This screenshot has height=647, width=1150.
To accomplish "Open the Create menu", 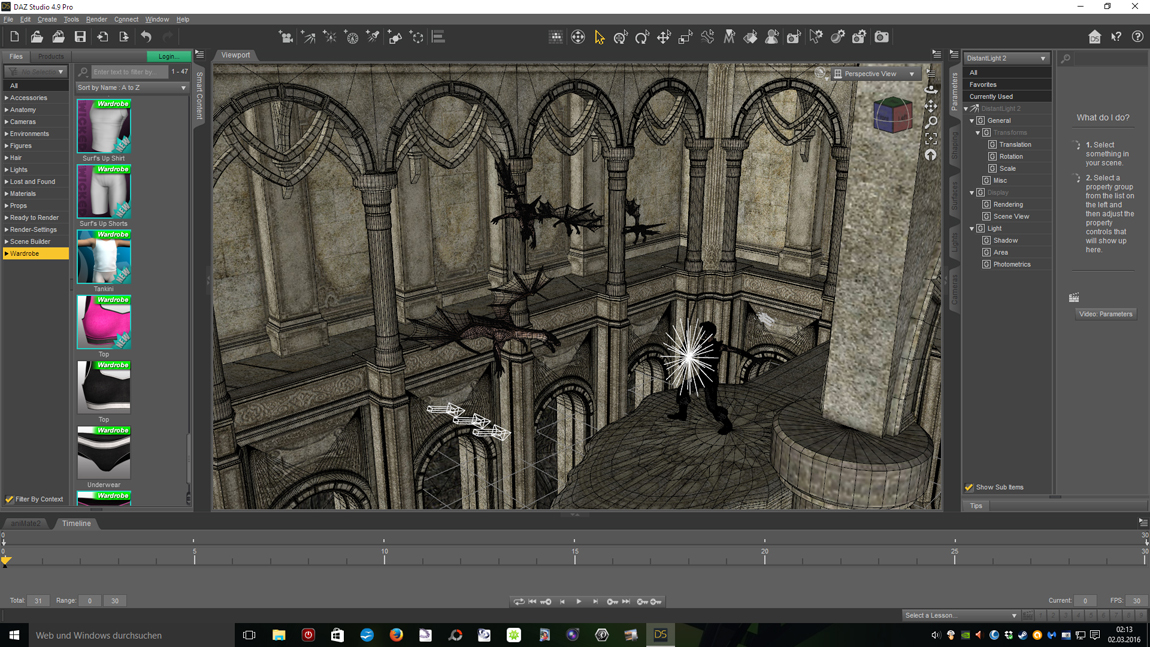I will coord(47,19).
